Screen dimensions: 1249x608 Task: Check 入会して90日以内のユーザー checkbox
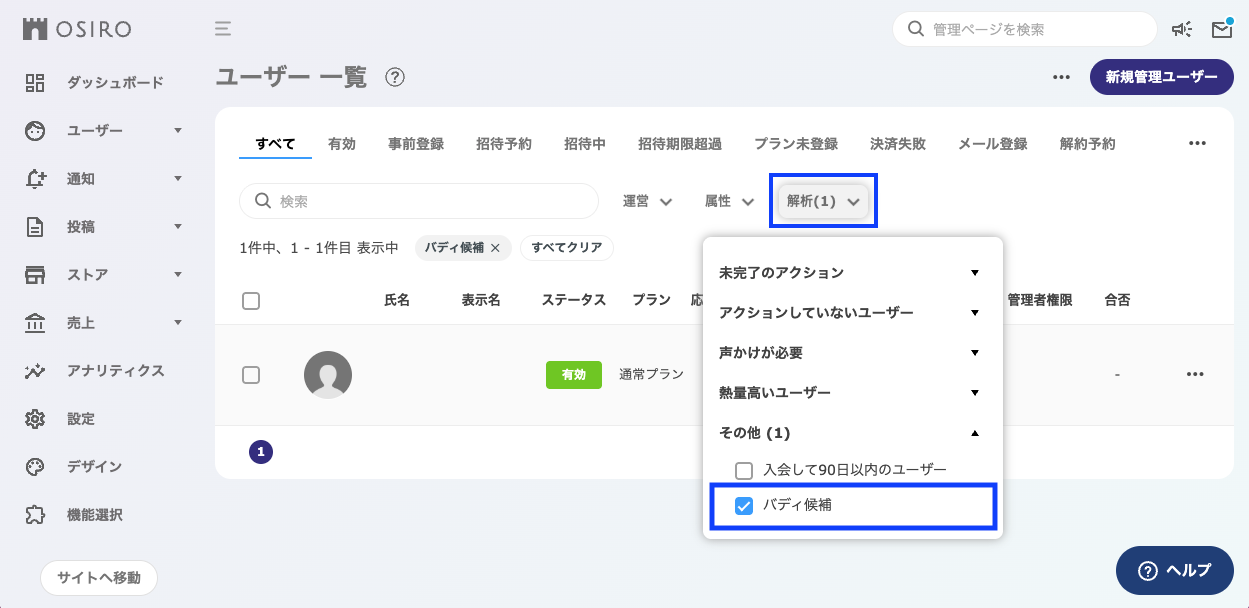pyautogui.click(x=744, y=470)
